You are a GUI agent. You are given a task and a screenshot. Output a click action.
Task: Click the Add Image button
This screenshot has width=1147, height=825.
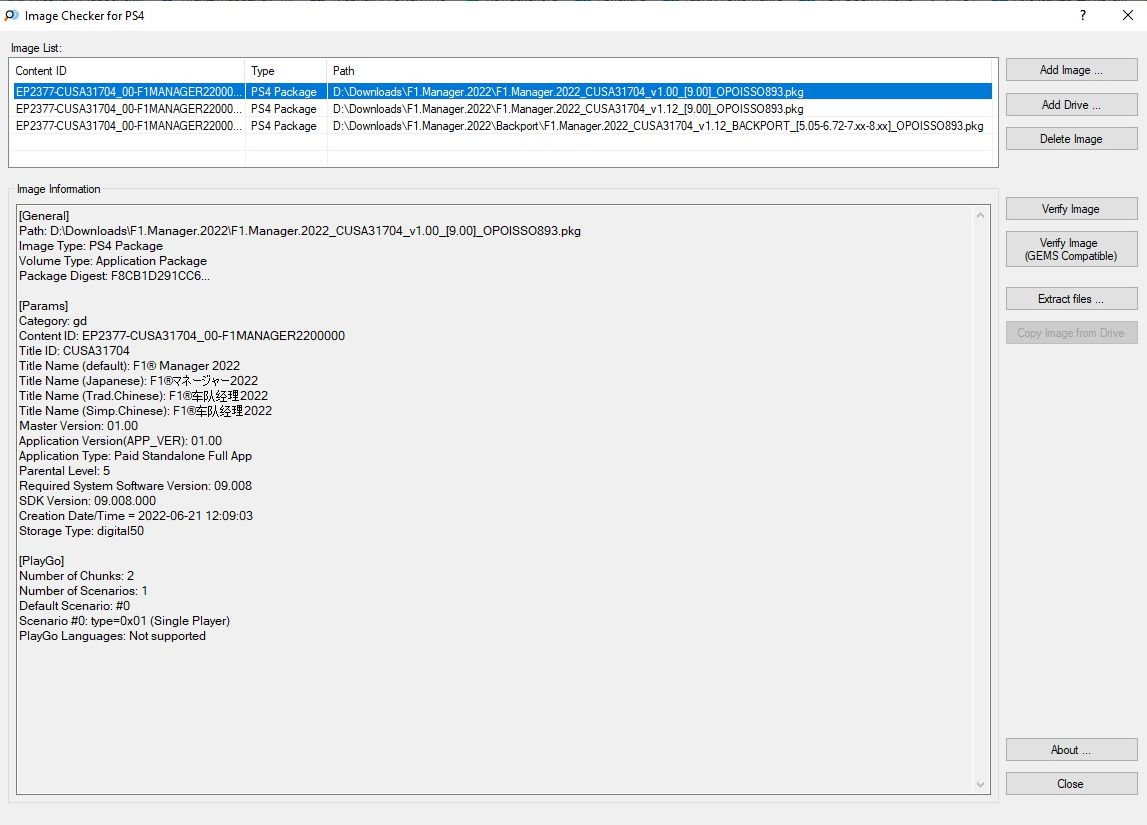click(x=1071, y=69)
